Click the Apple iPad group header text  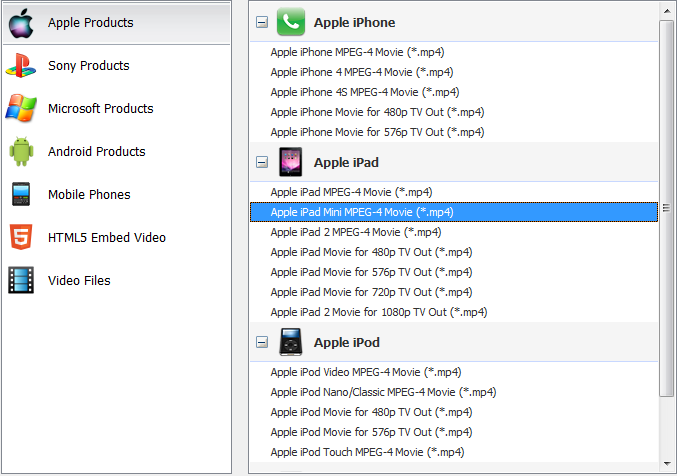coord(346,162)
